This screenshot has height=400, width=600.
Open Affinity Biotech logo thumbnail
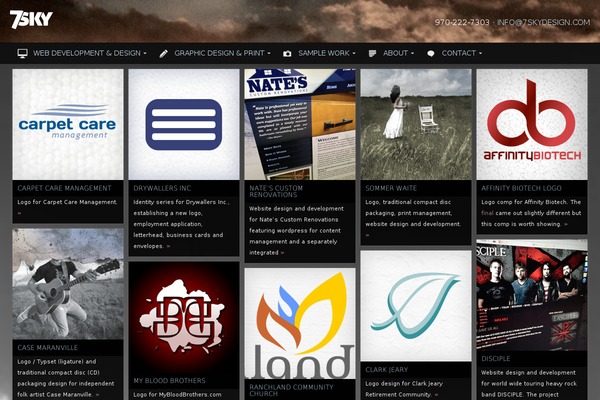click(x=532, y=124)
